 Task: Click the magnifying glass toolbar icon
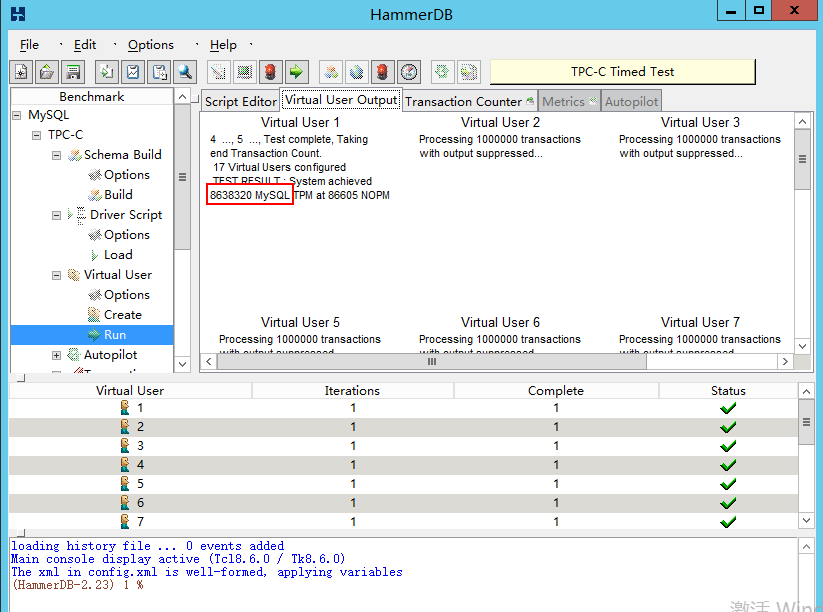(185, 72)
